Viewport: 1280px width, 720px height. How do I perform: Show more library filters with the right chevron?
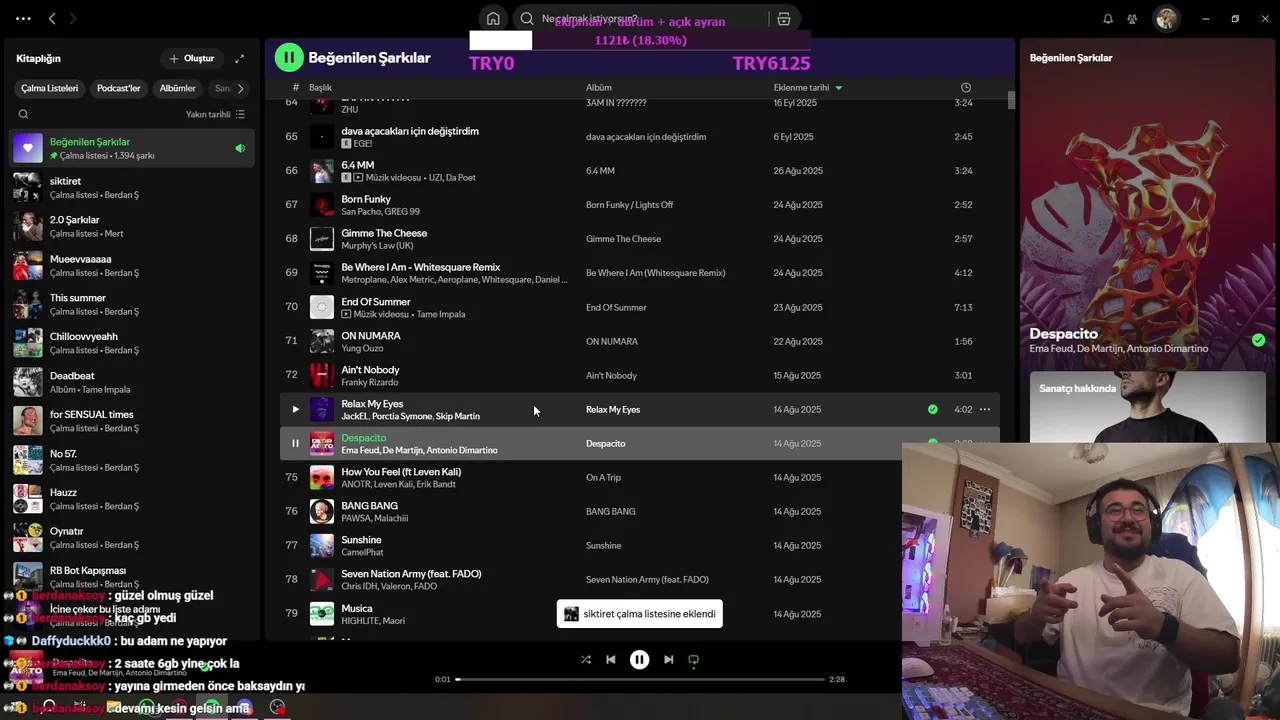[x=240, y=88]
